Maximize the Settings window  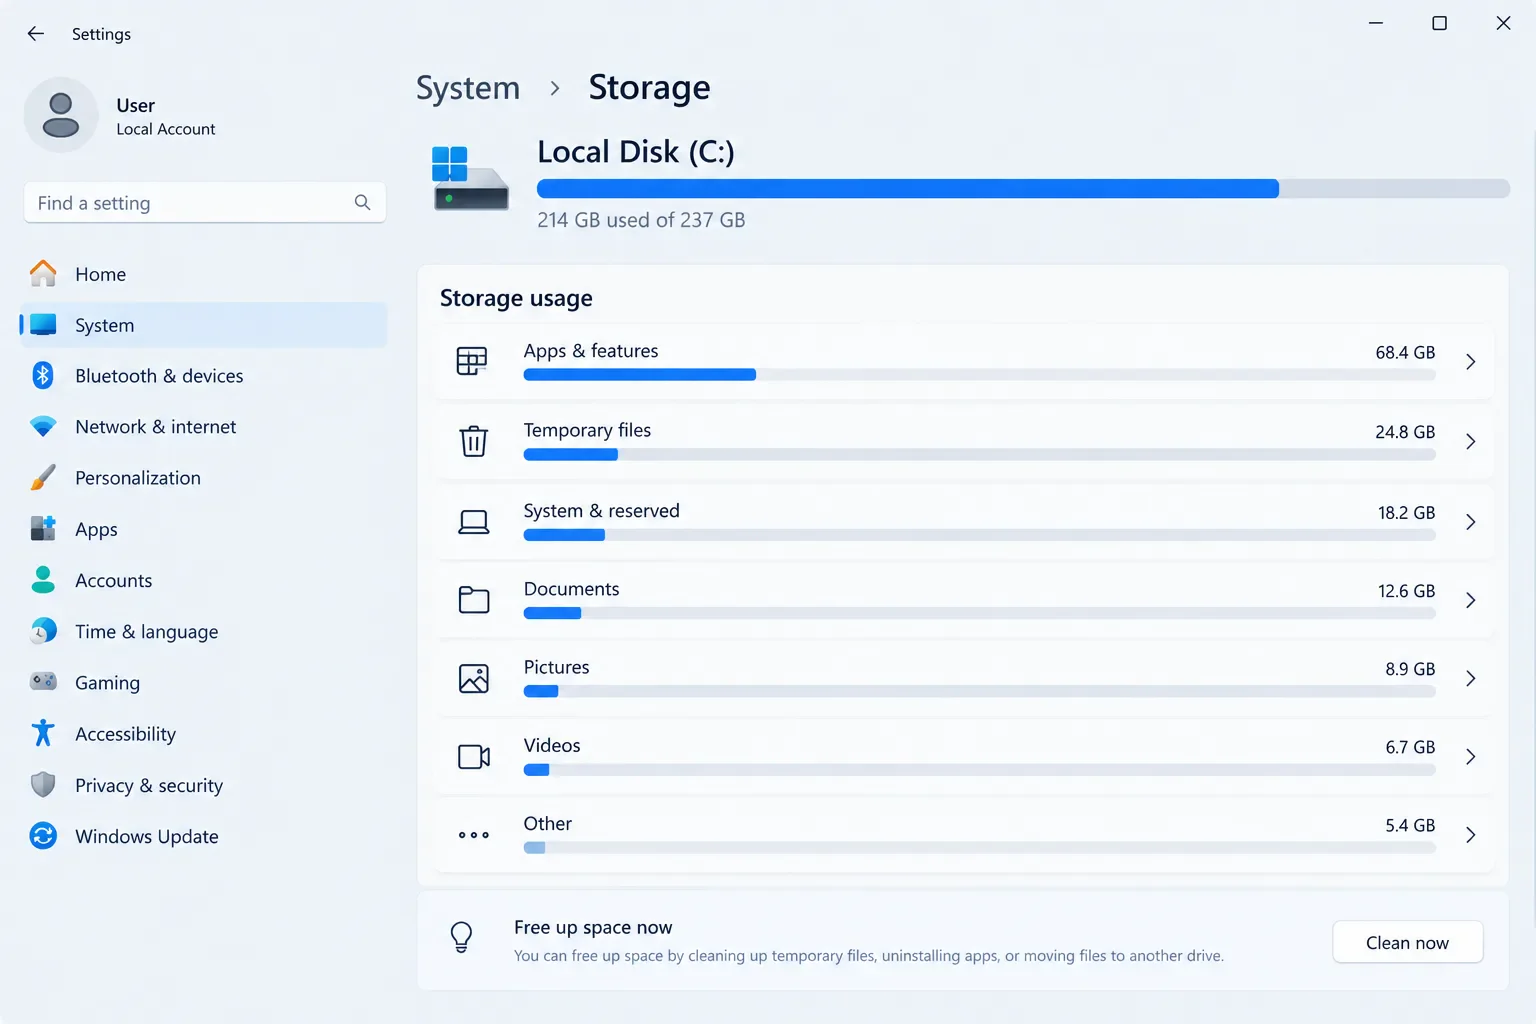coord(1439,23)
